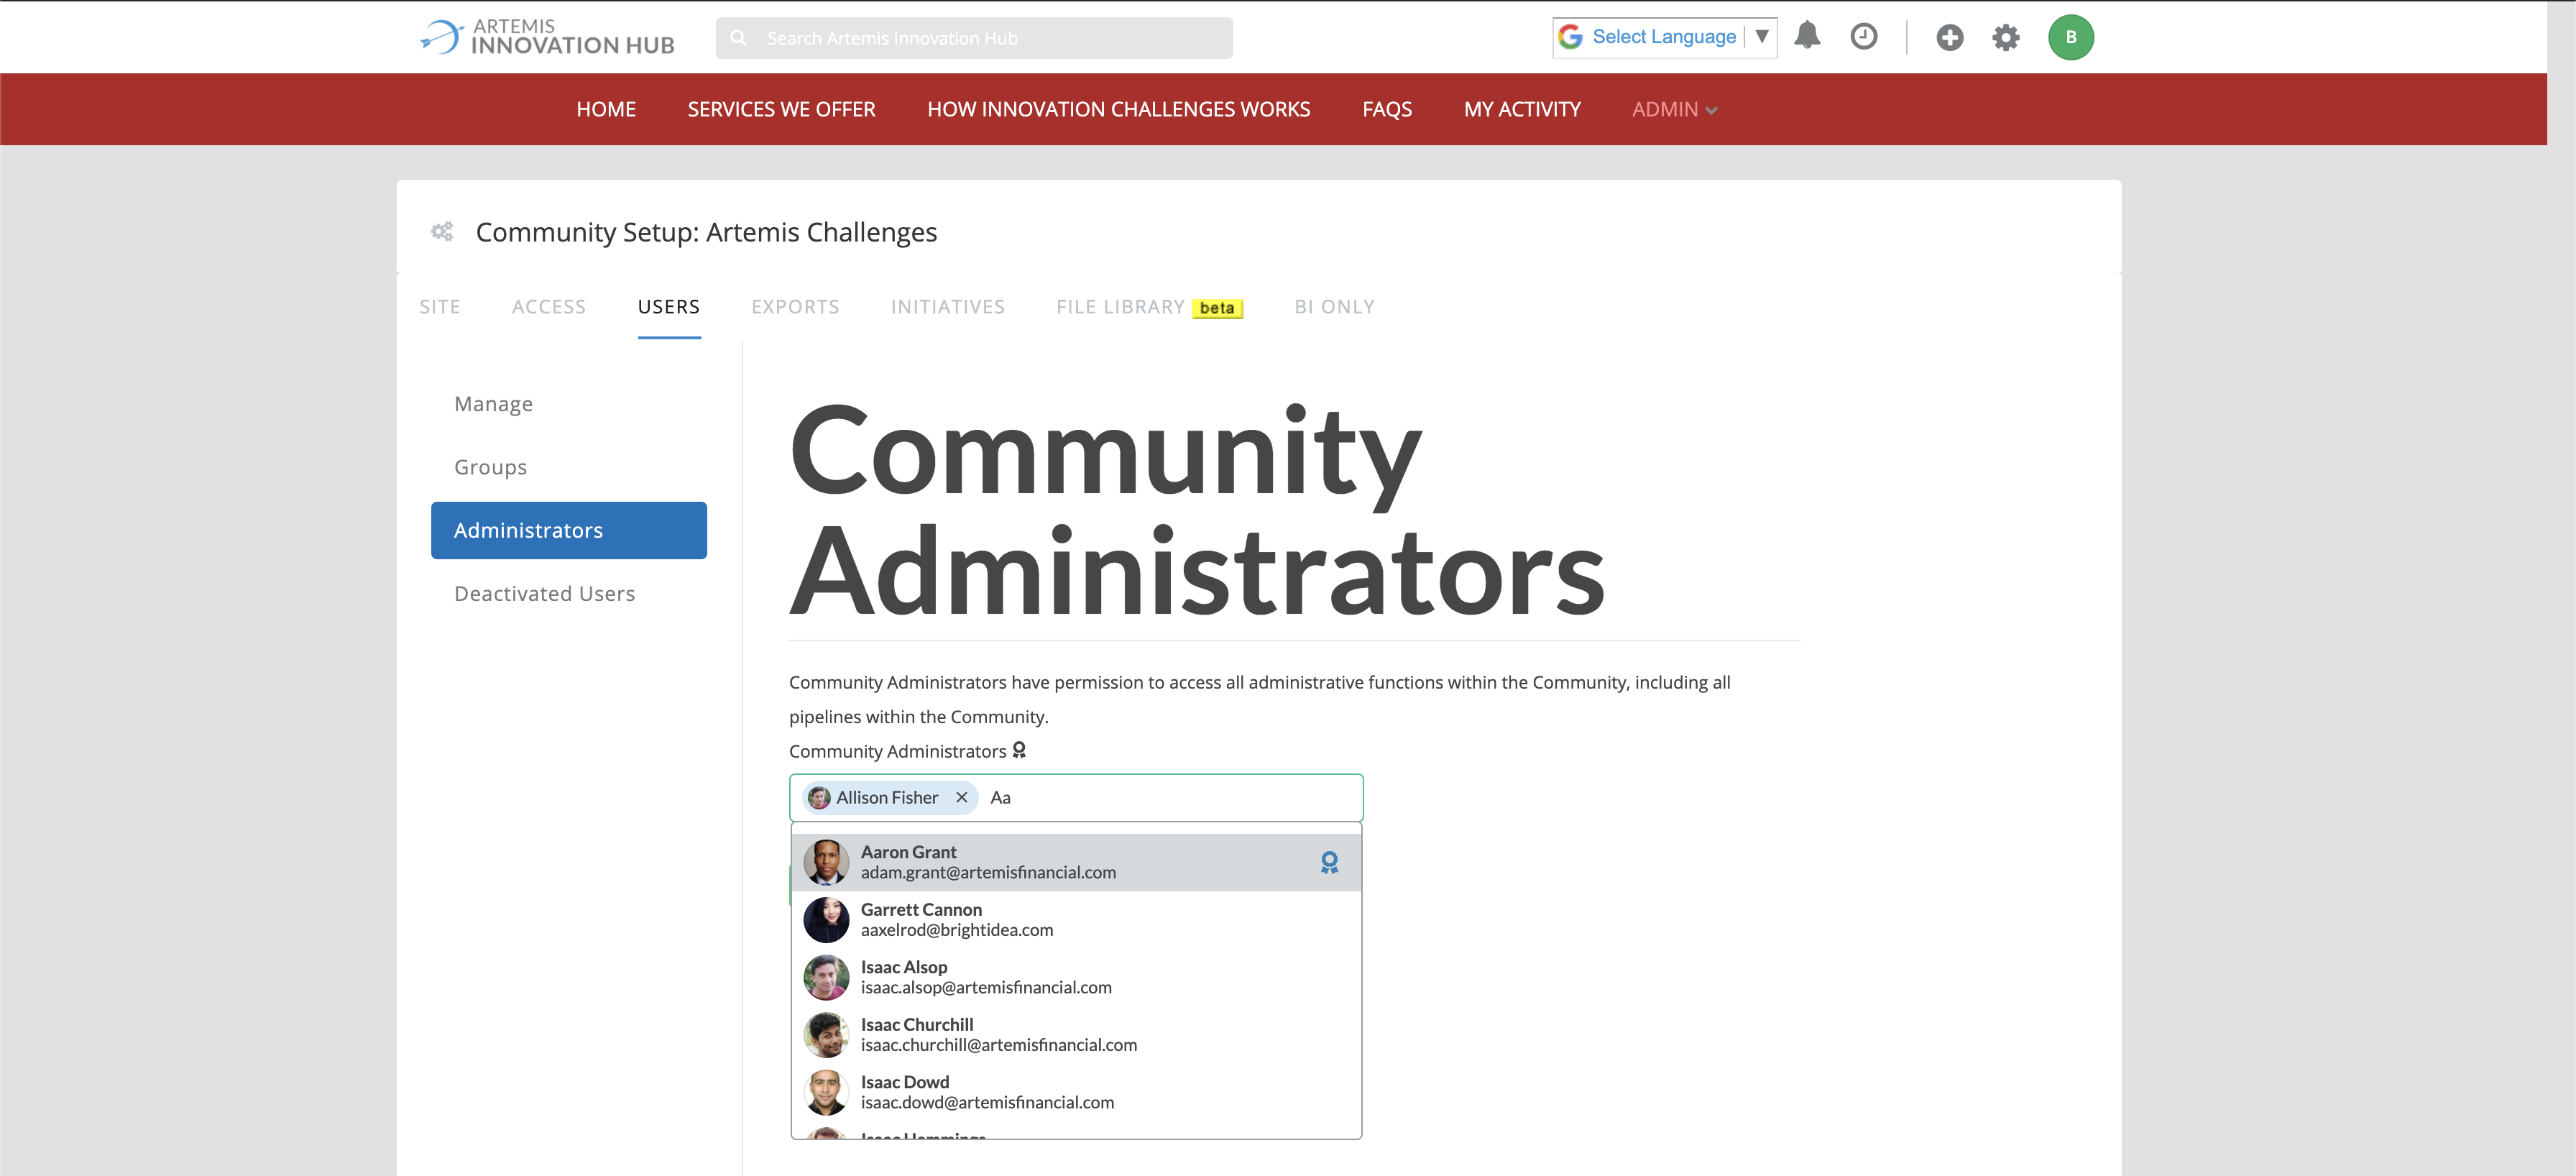Click Isaac Churchill's profile photo
This screenshot has width=2576, height=1176.
coord(826,1034)
